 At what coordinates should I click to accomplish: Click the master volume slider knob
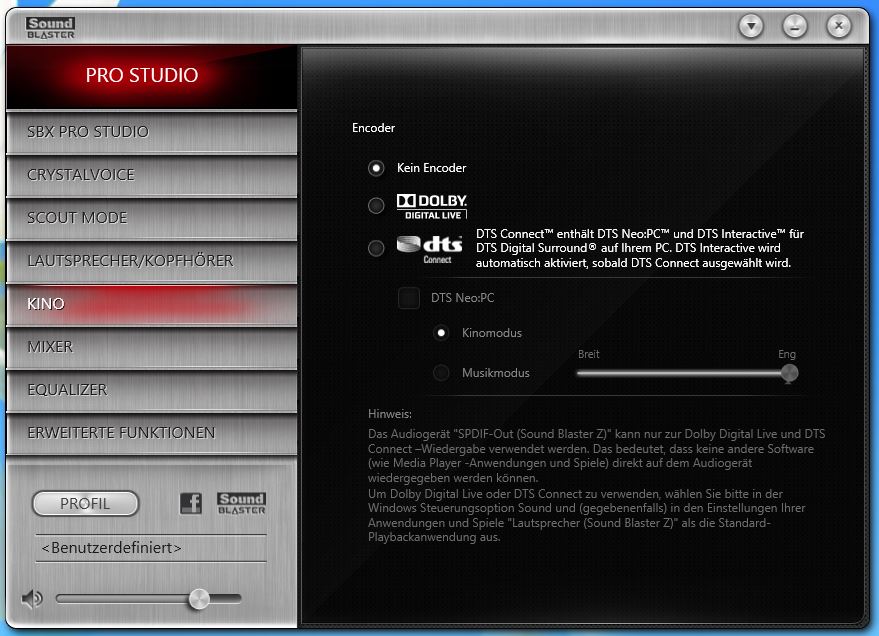199,599
